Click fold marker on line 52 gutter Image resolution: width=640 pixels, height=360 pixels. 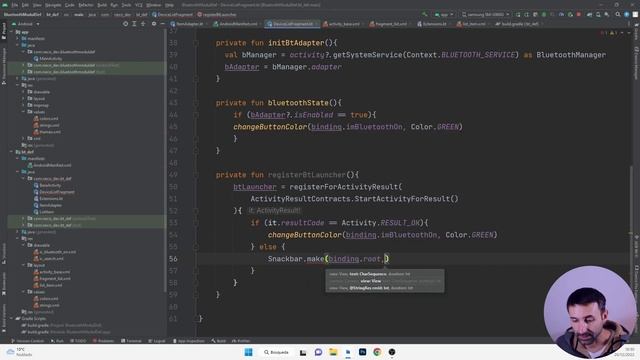[196, 211]
